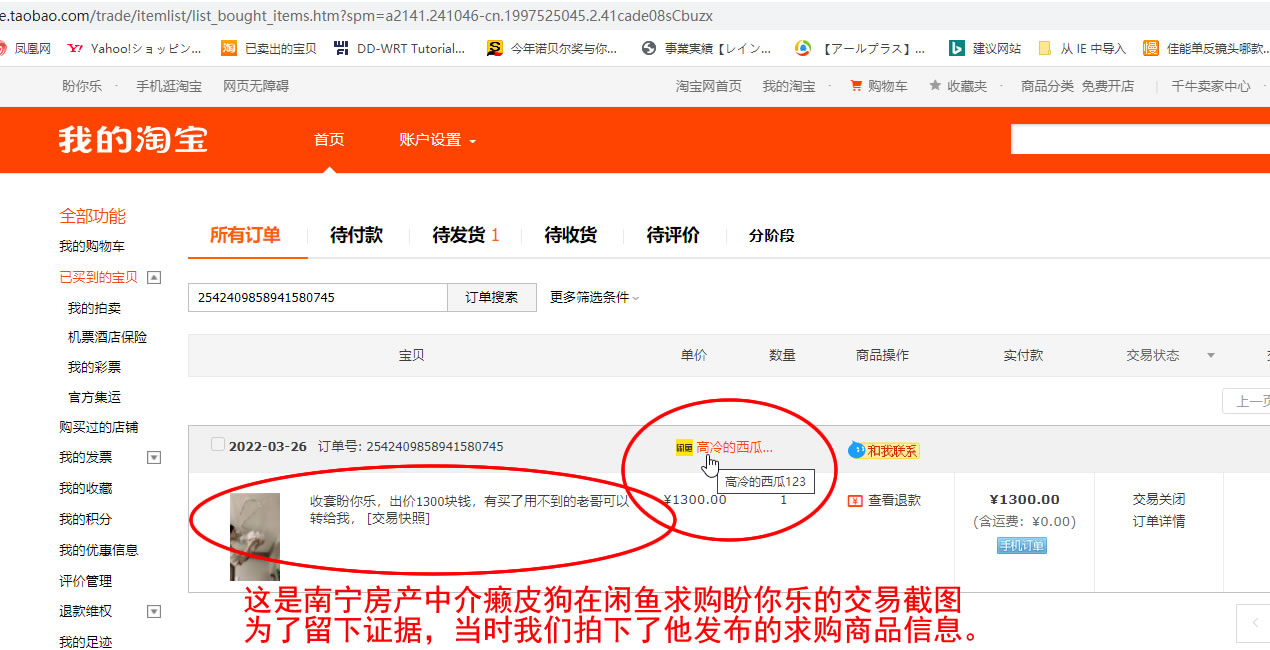Expand 更多筛选条件 filter options
Image resolution: width=1270 pixels, height=650 pixels.
tap(594, 297)
